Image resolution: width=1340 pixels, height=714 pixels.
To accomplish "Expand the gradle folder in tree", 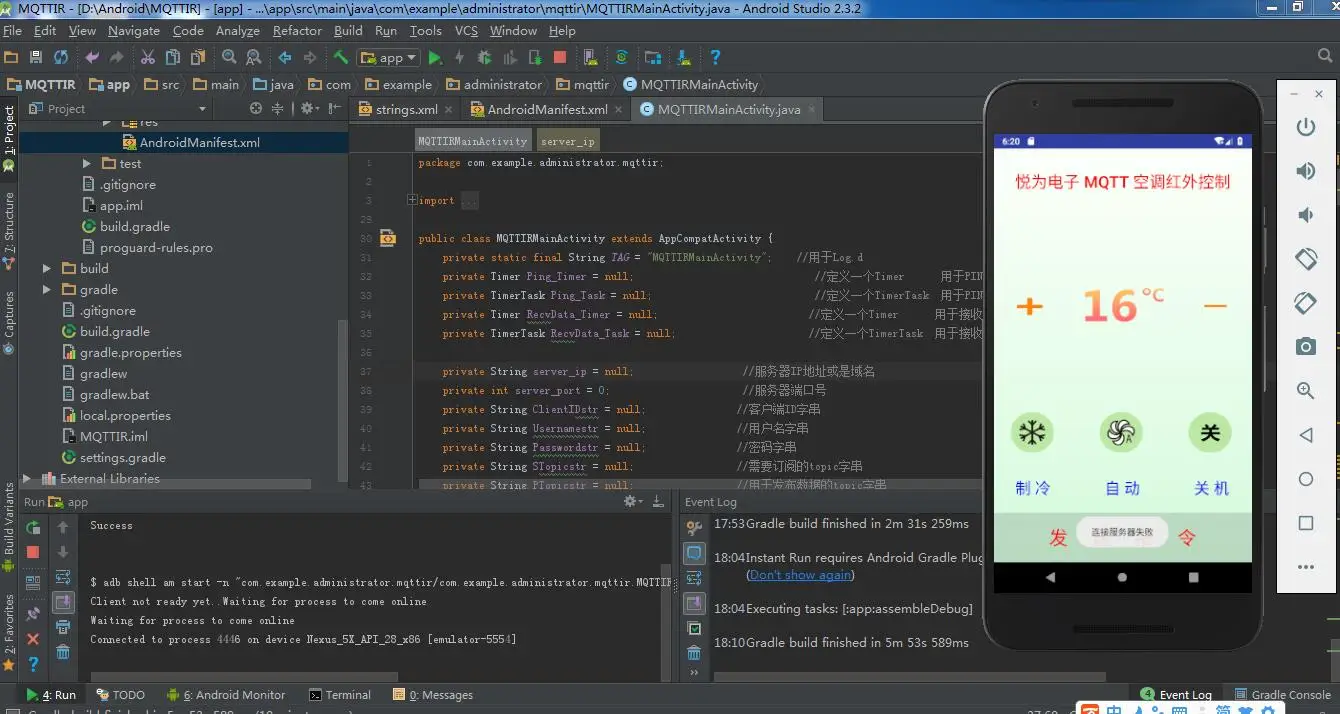I will pyautogui.click(x=46, y=289).
